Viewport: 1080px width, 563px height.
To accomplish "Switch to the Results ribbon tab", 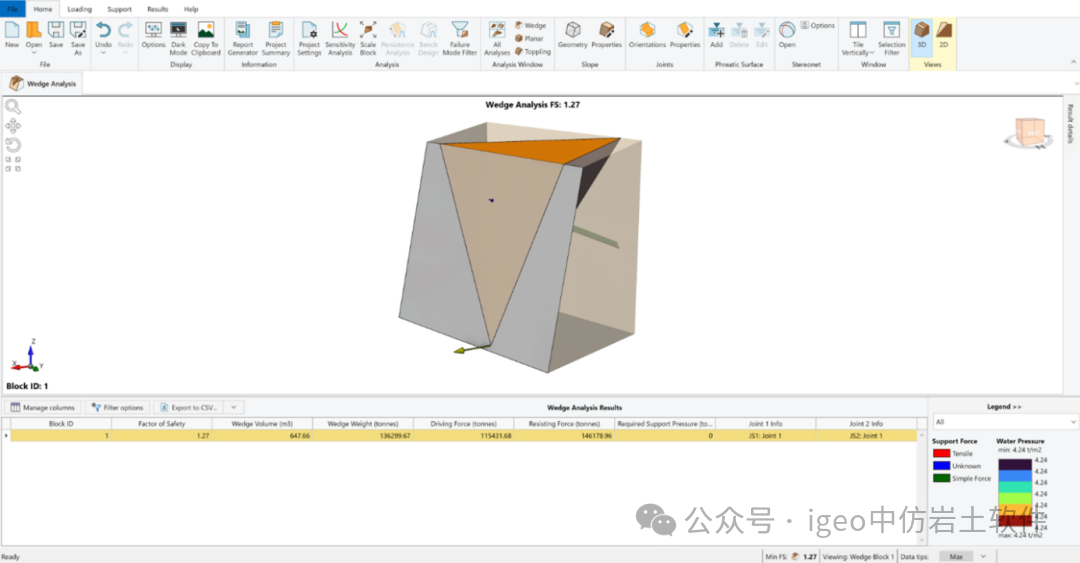I will [158, 9].
